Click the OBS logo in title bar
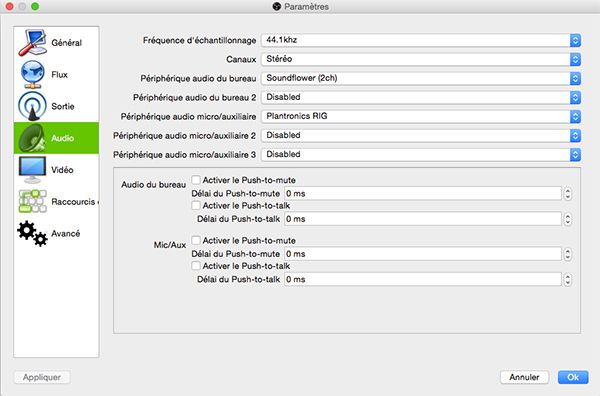 coord(277,7)
